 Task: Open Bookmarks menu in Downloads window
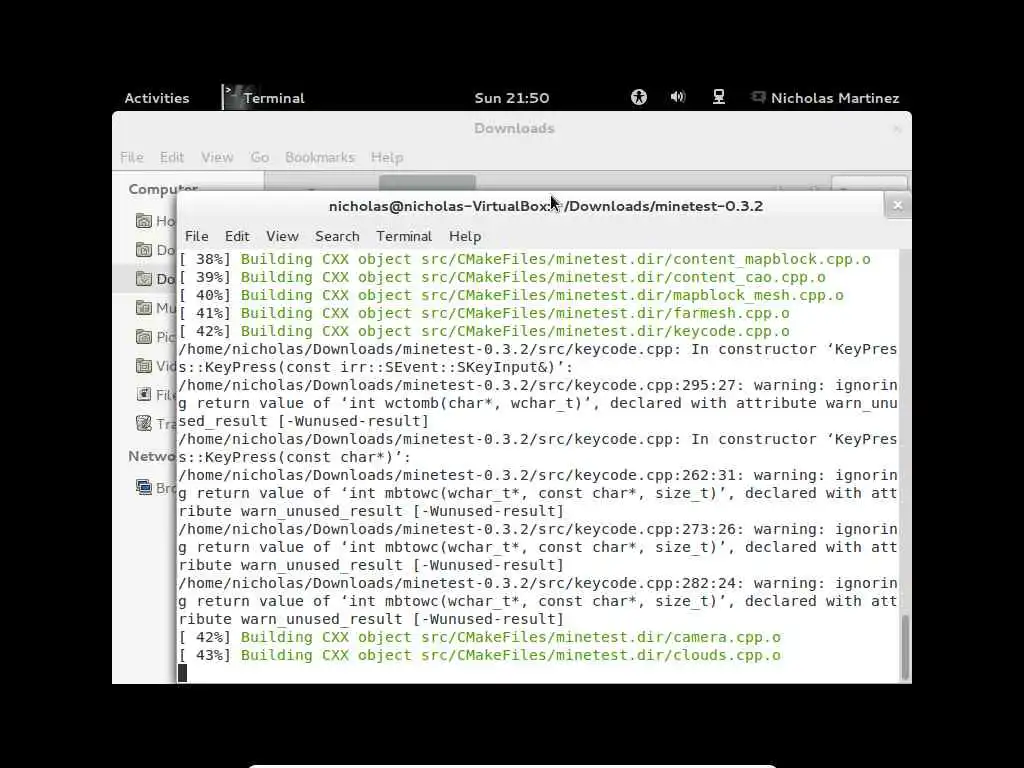click(320, 157)
